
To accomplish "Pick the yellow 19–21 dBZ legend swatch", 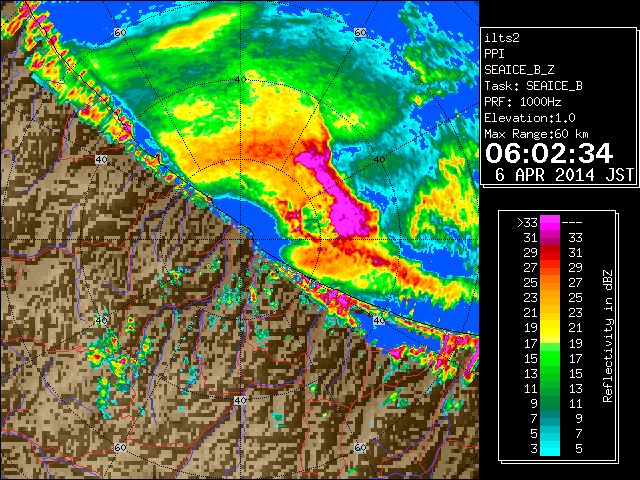I will (x=550, y=328).
